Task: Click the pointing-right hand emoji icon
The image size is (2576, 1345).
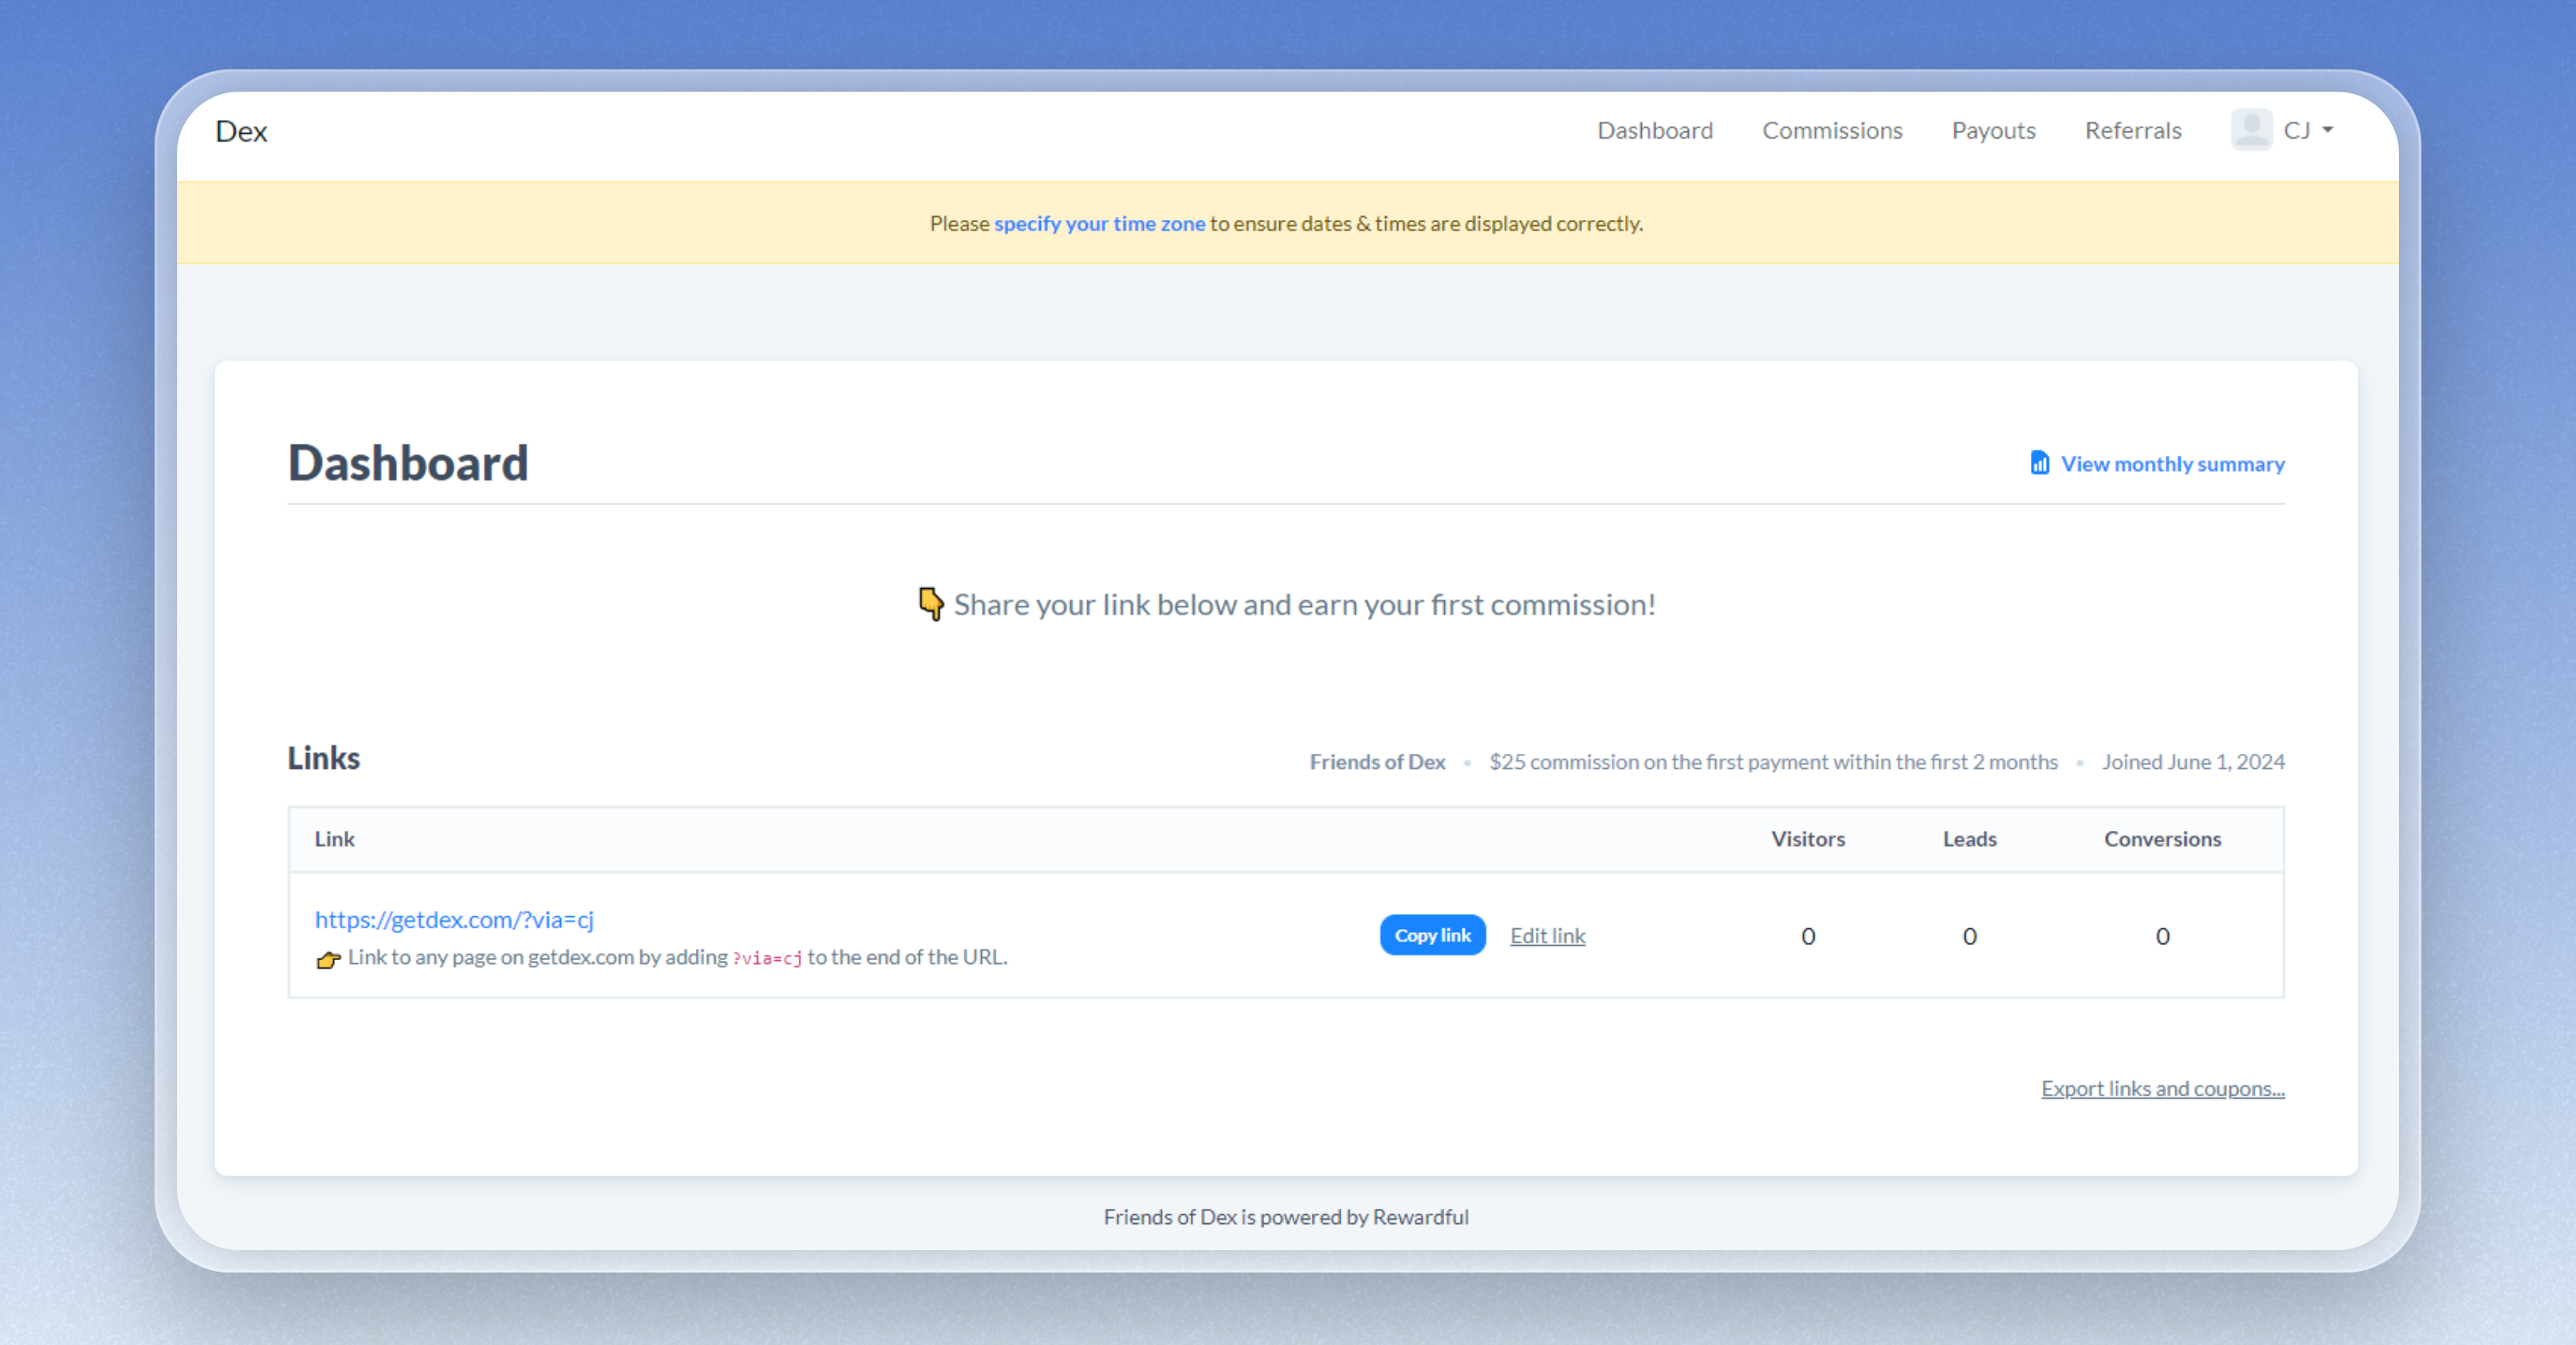Action: click(328, 959)
